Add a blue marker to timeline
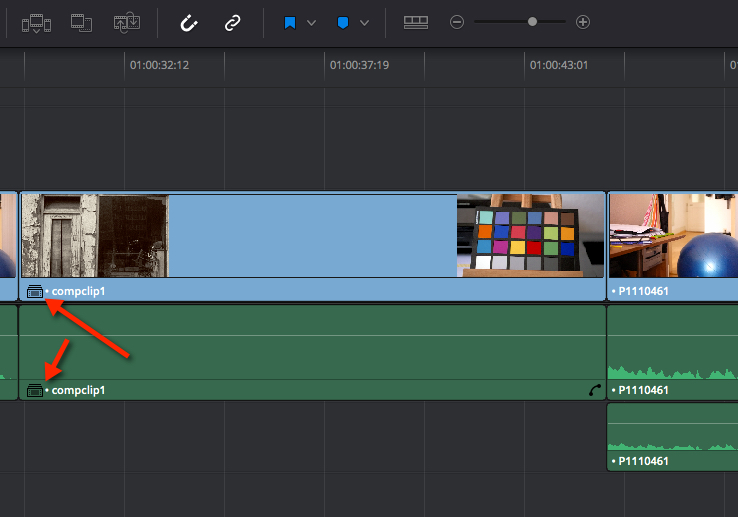Screen dimensions: 738x517 click(x=343, y=22)
